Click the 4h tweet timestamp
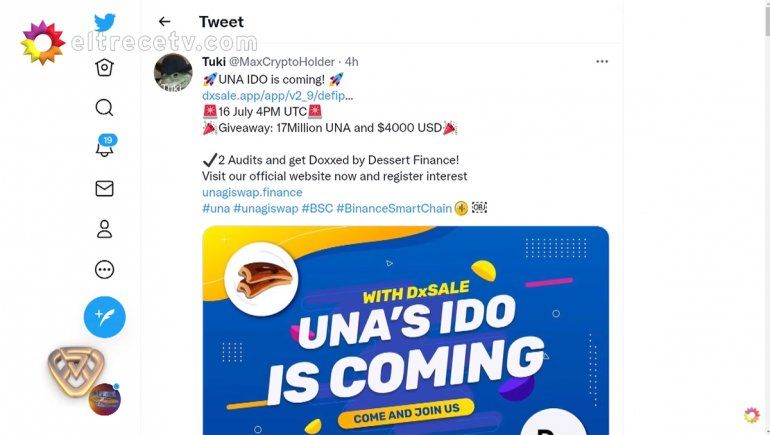 pyautogui.click(x=352, y=62)
